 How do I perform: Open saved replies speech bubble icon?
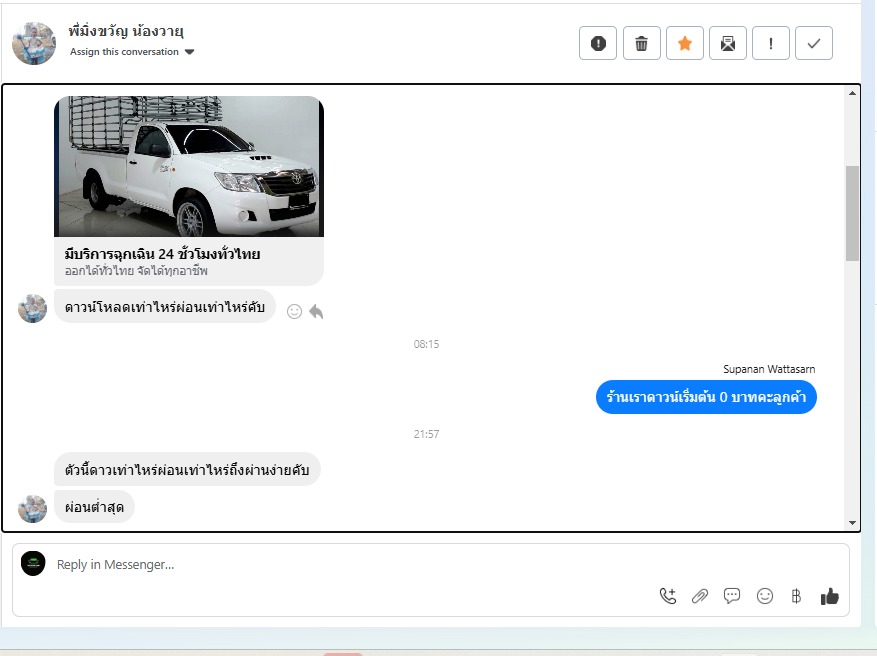(732, 596)
